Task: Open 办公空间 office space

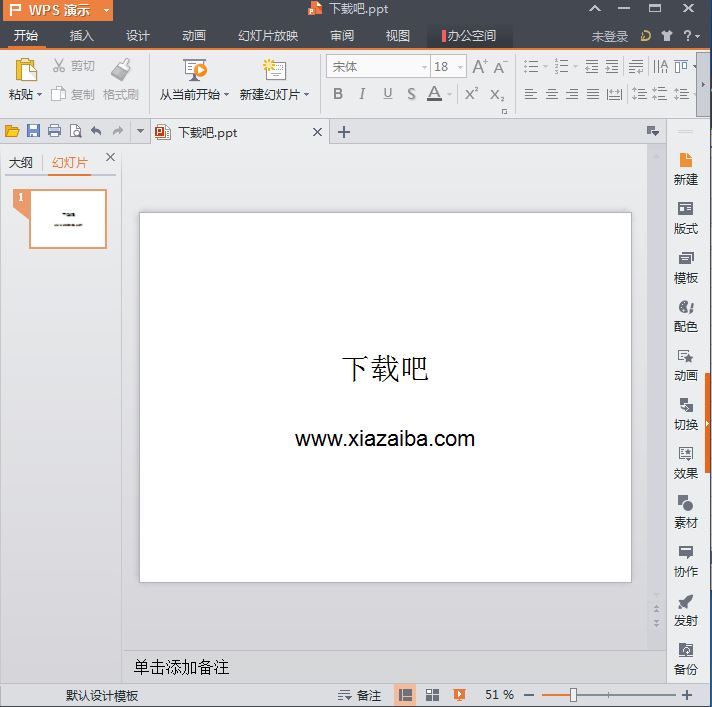Action: [469, 35]
